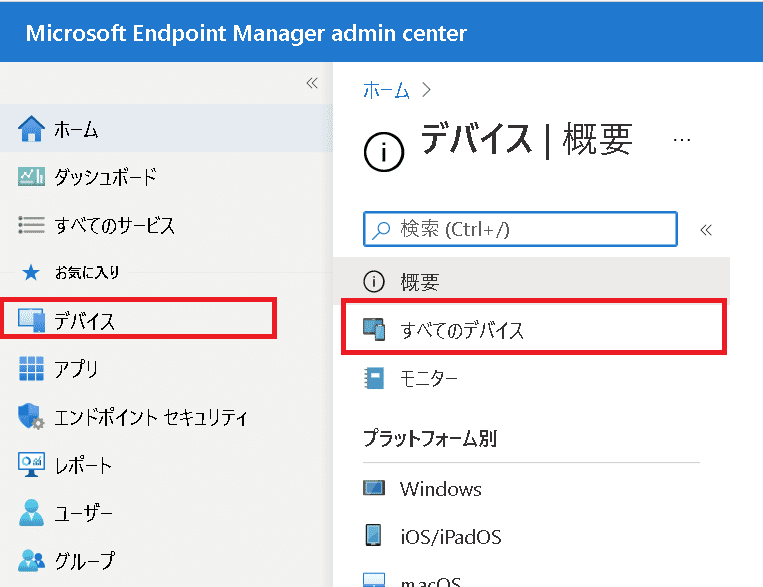763x587 pixels.
Task: Click the macOS platform icon
Action: 374,580
